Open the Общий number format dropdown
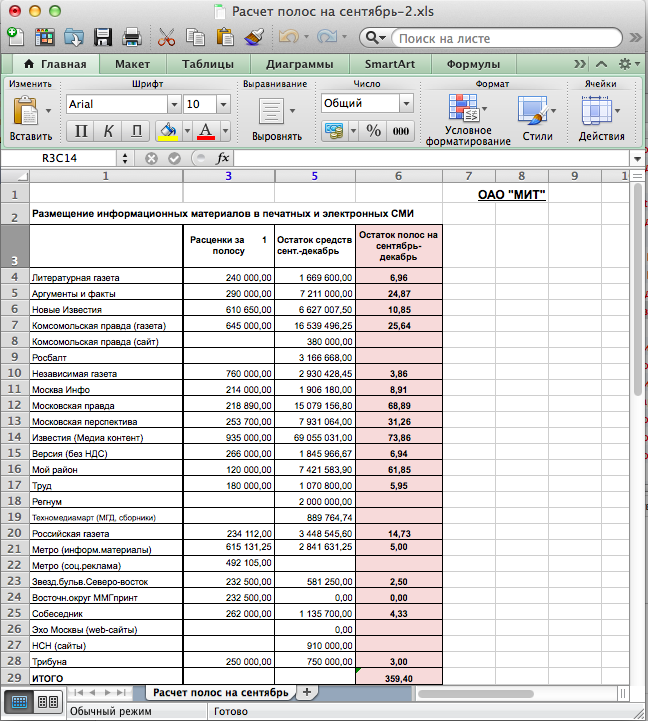The image size is (648, 721). pyautogui.click(x=406, y=103)
